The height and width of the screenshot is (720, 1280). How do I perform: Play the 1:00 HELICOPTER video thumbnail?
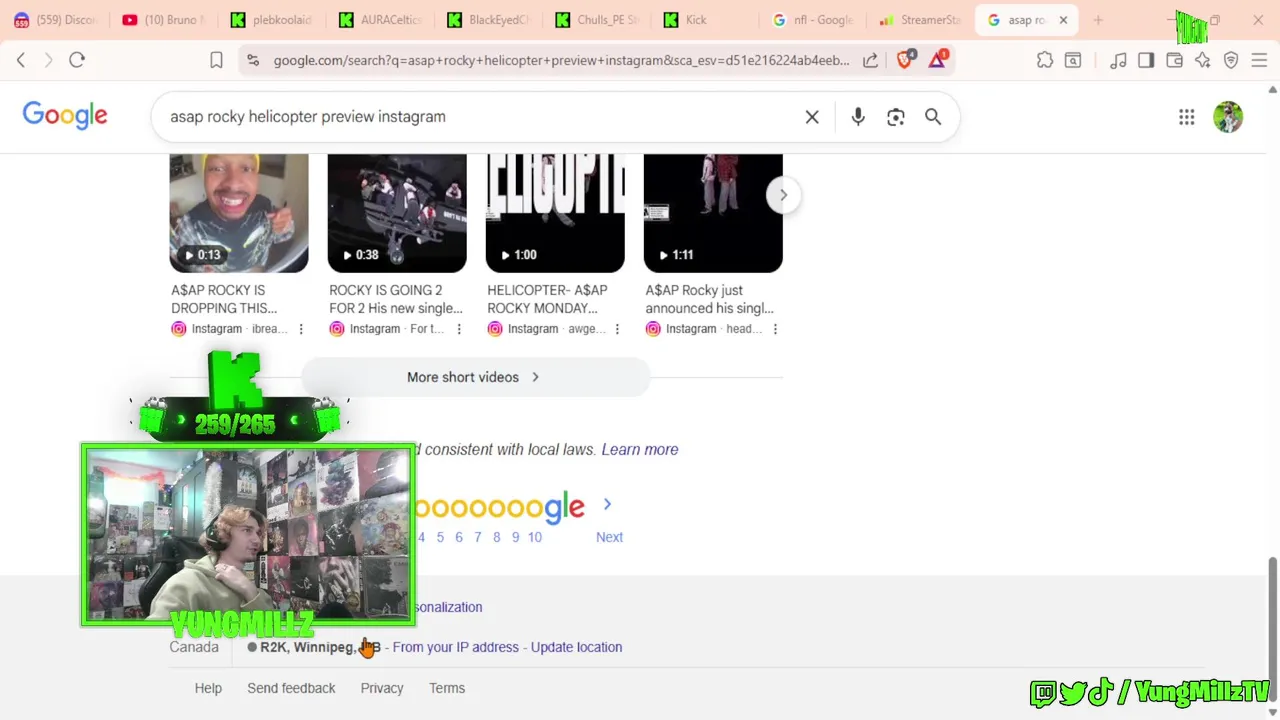tap(555, 213)
